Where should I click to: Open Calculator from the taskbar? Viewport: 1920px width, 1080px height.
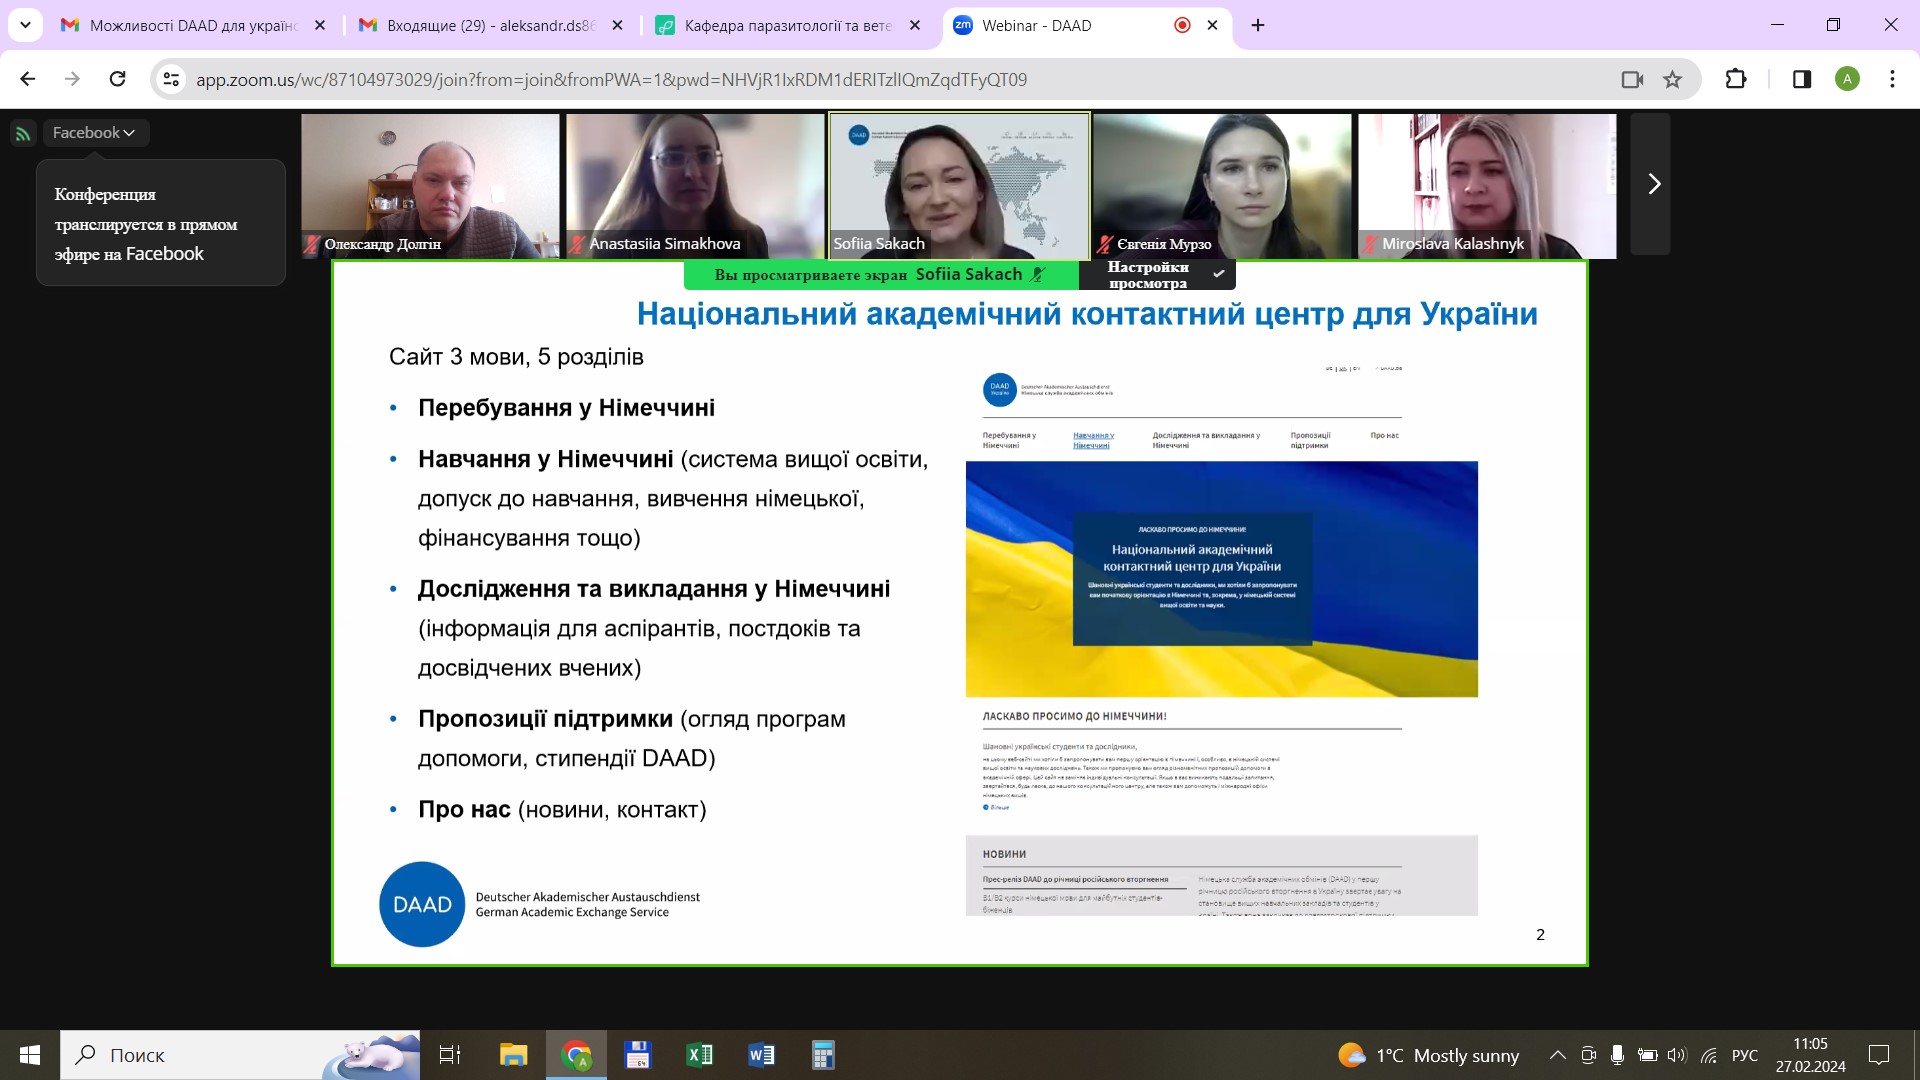click(823, 1055)
